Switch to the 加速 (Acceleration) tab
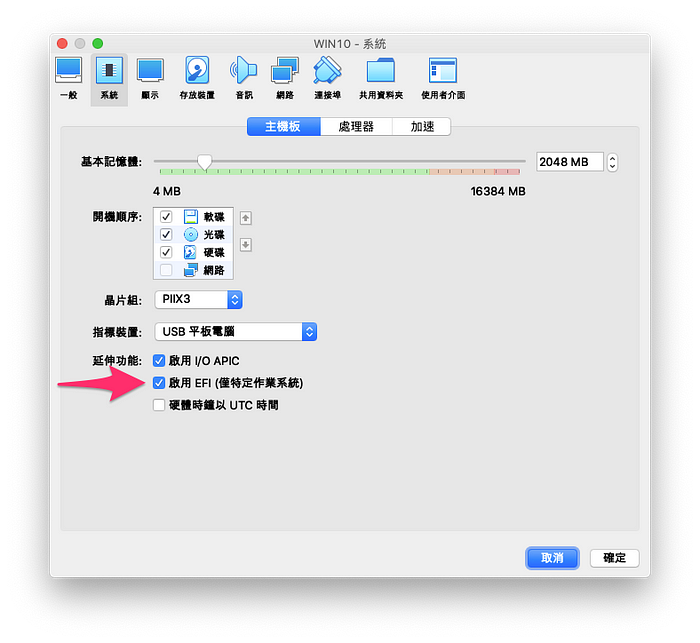 pyautogui.click(x=422, y=126)
